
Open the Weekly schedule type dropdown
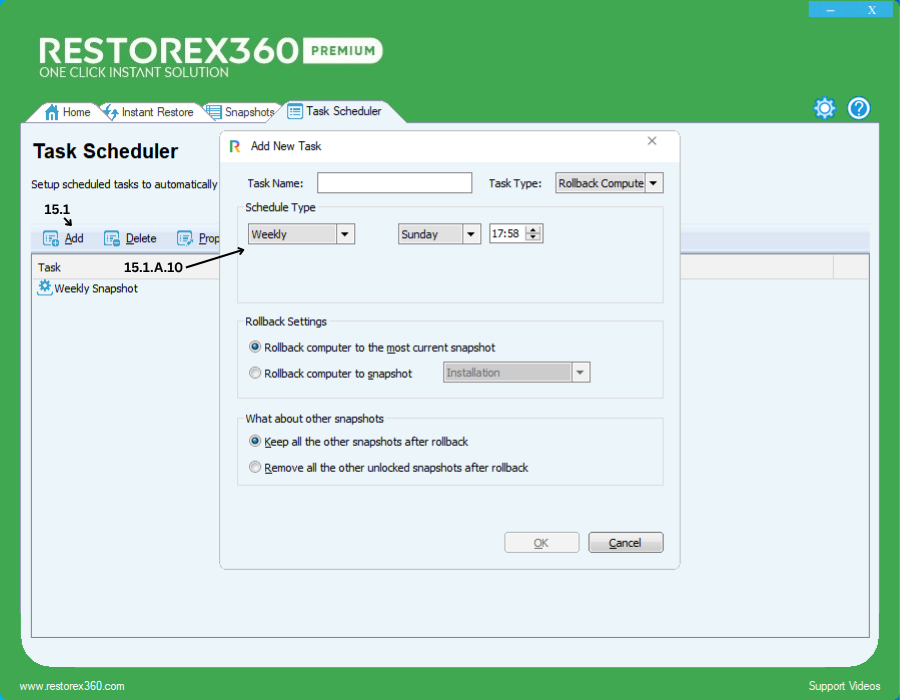345,234
